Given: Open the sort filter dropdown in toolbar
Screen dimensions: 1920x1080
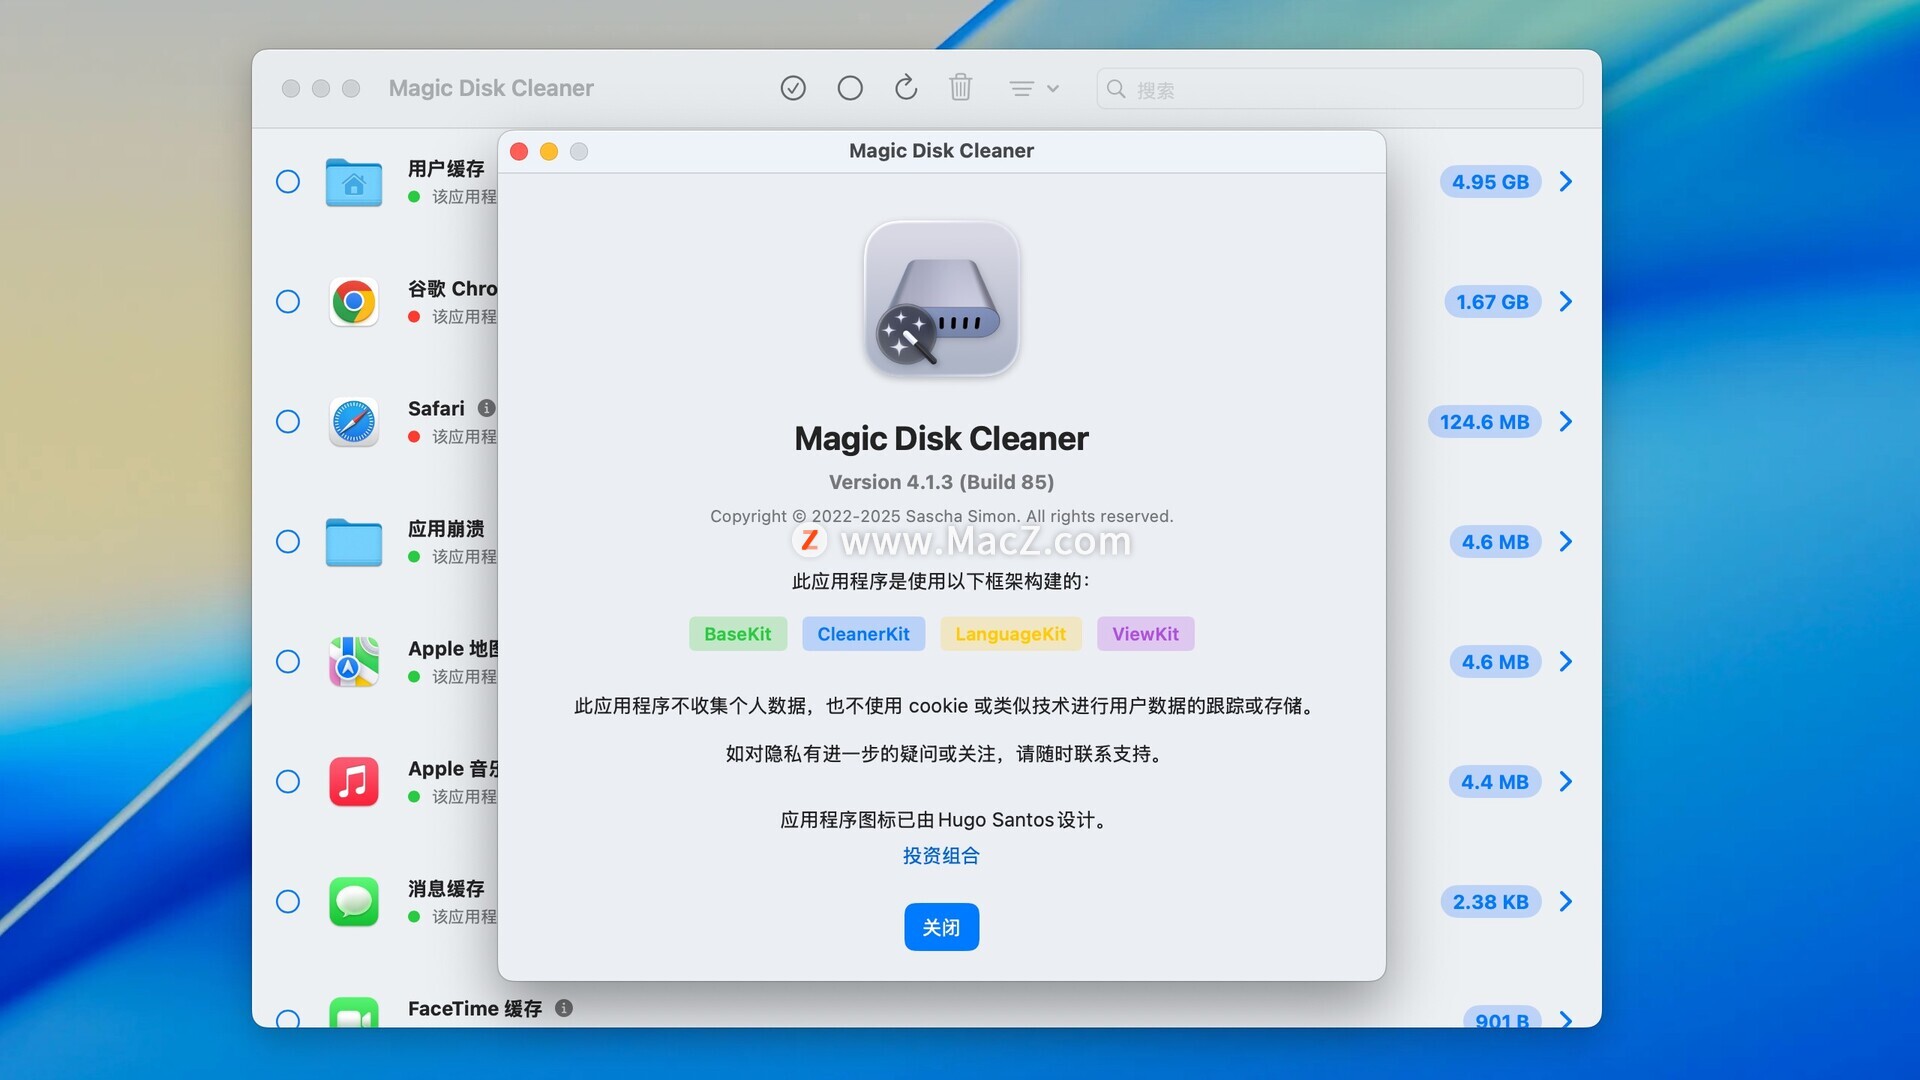Looking at the screenshot, I should pos(1033,89).
